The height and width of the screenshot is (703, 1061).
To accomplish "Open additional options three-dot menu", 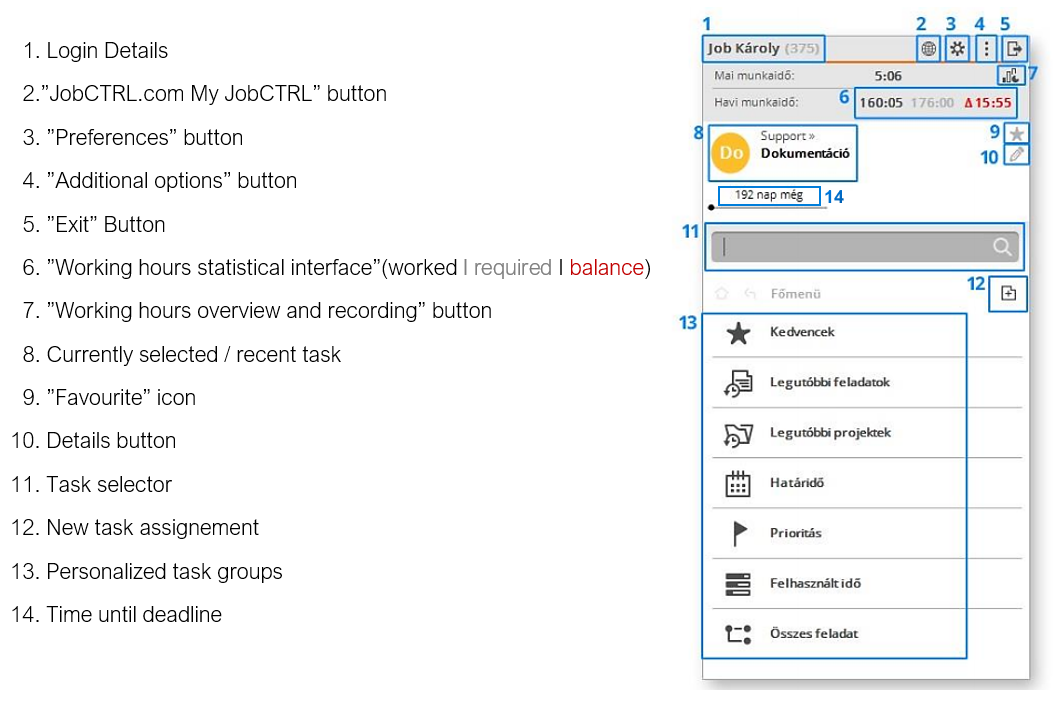I will [x=986, y=48].
